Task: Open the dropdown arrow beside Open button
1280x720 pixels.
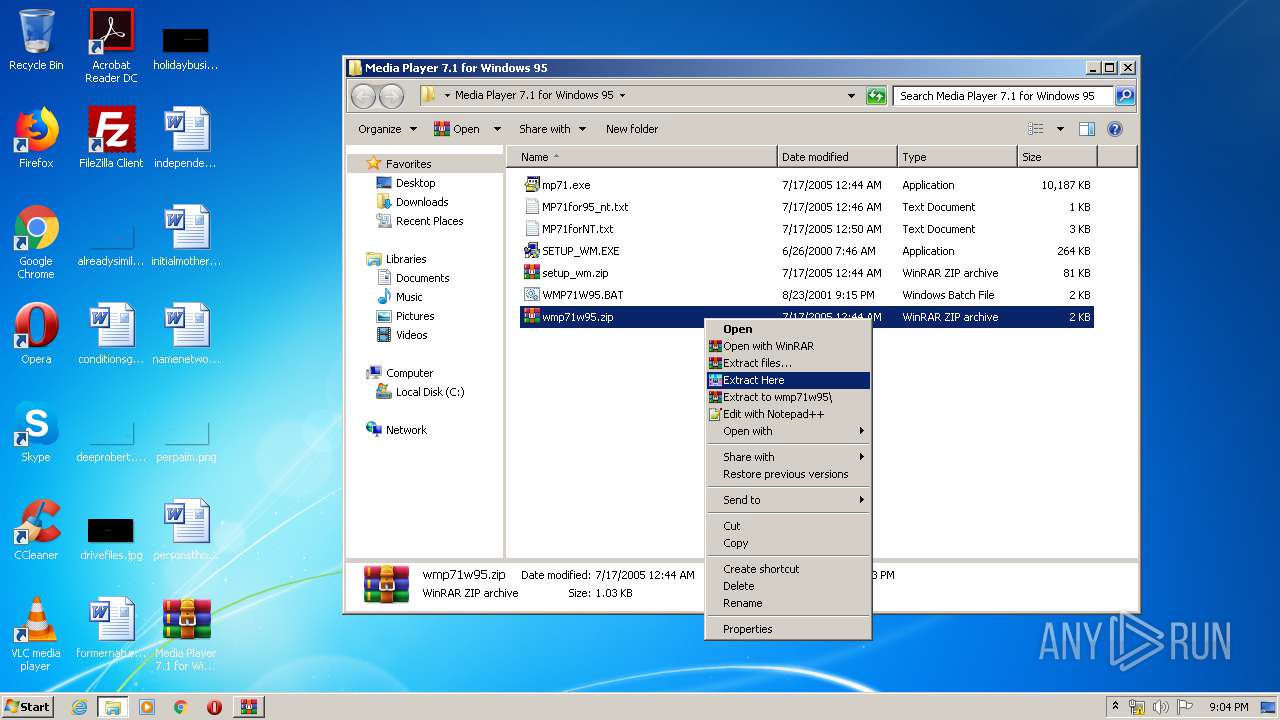Action: (x=497, y=129)
